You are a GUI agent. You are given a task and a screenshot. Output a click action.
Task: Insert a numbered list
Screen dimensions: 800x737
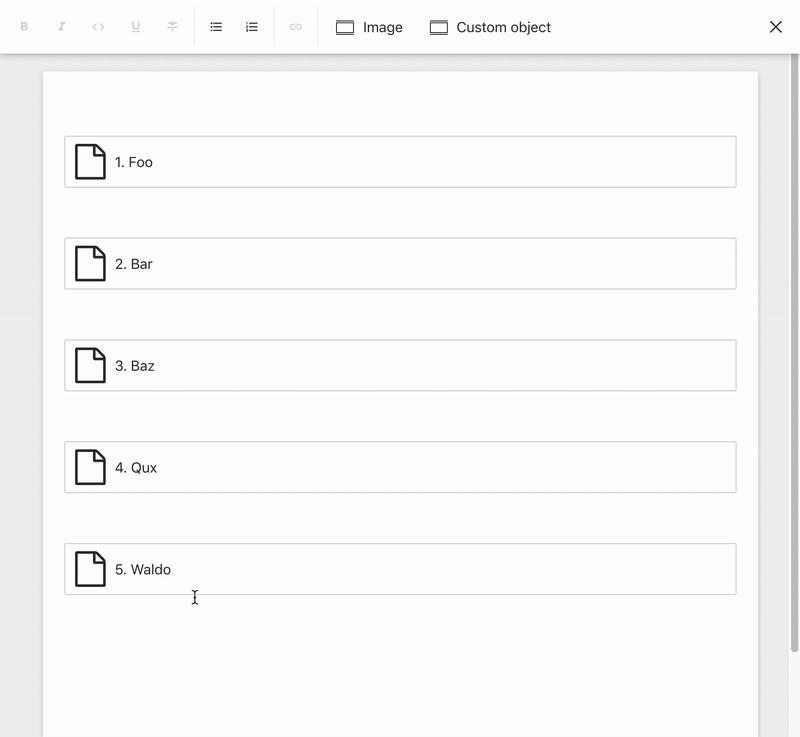pos(252,27)
